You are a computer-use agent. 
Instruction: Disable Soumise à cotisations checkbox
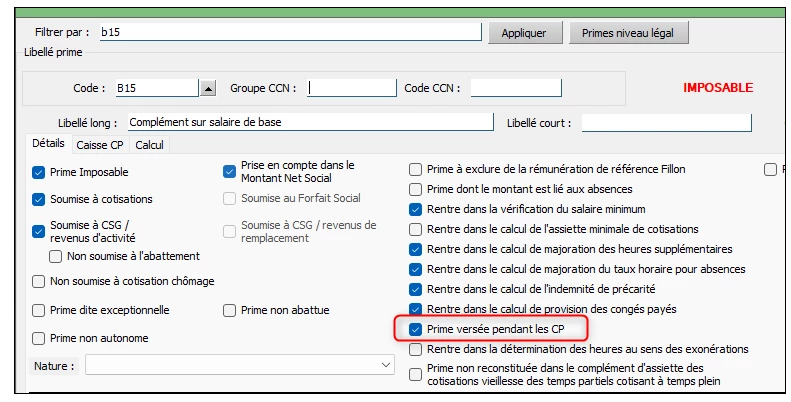(x=38, y=199)
